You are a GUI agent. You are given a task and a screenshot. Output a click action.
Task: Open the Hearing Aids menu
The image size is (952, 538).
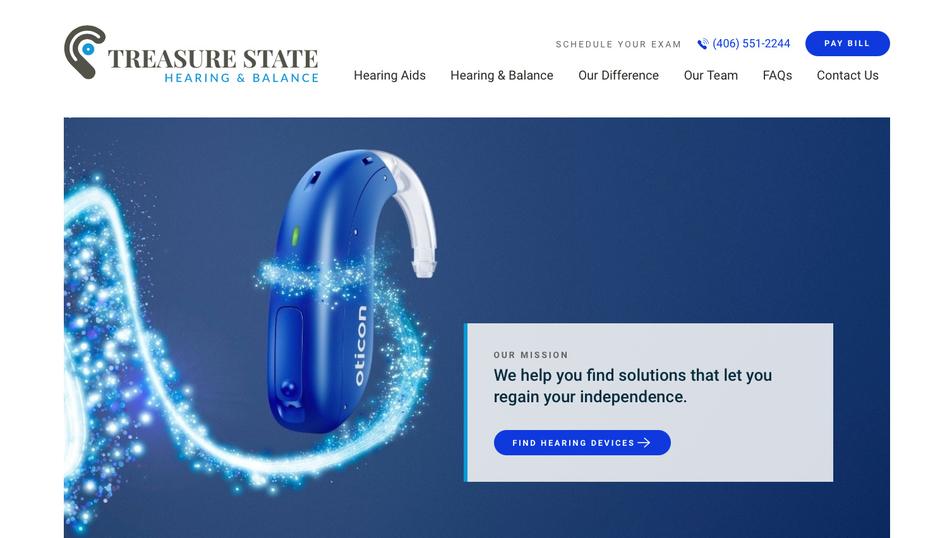point(389,75)
